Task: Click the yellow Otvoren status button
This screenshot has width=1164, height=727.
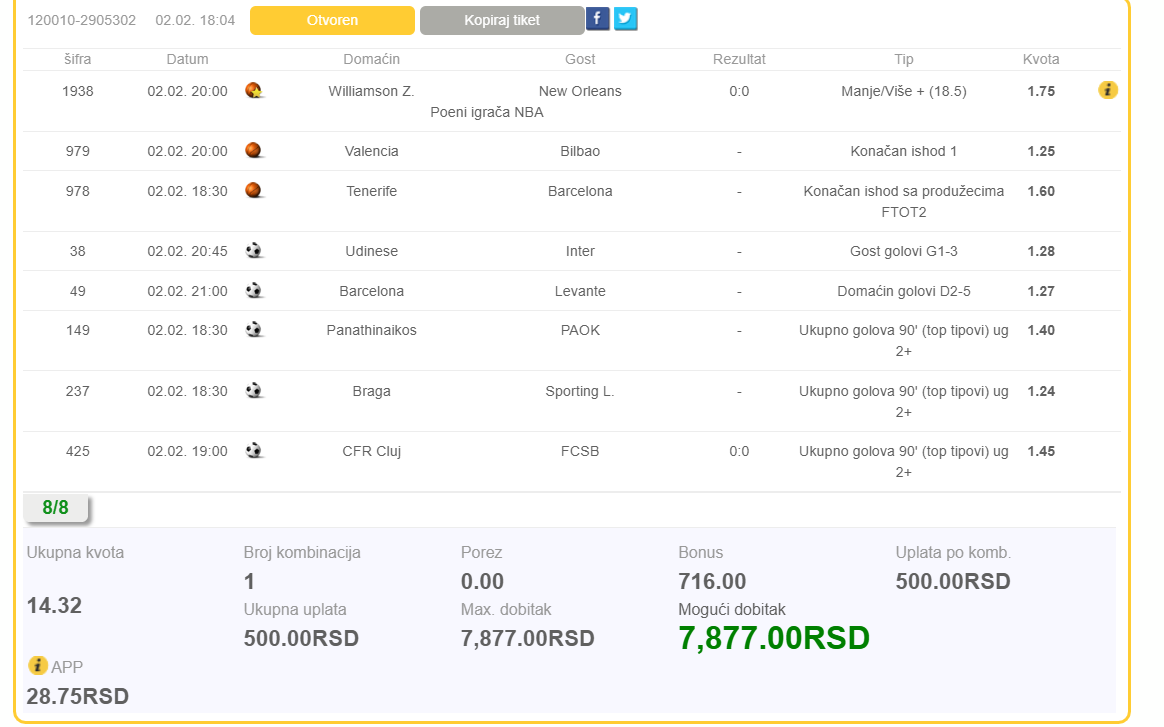Action: pyautogui.click(x=333, y=20)
